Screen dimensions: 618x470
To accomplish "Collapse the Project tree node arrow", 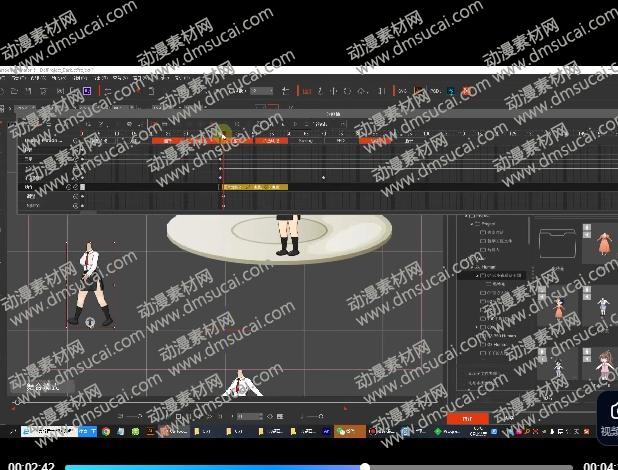I will pos(473,225).
